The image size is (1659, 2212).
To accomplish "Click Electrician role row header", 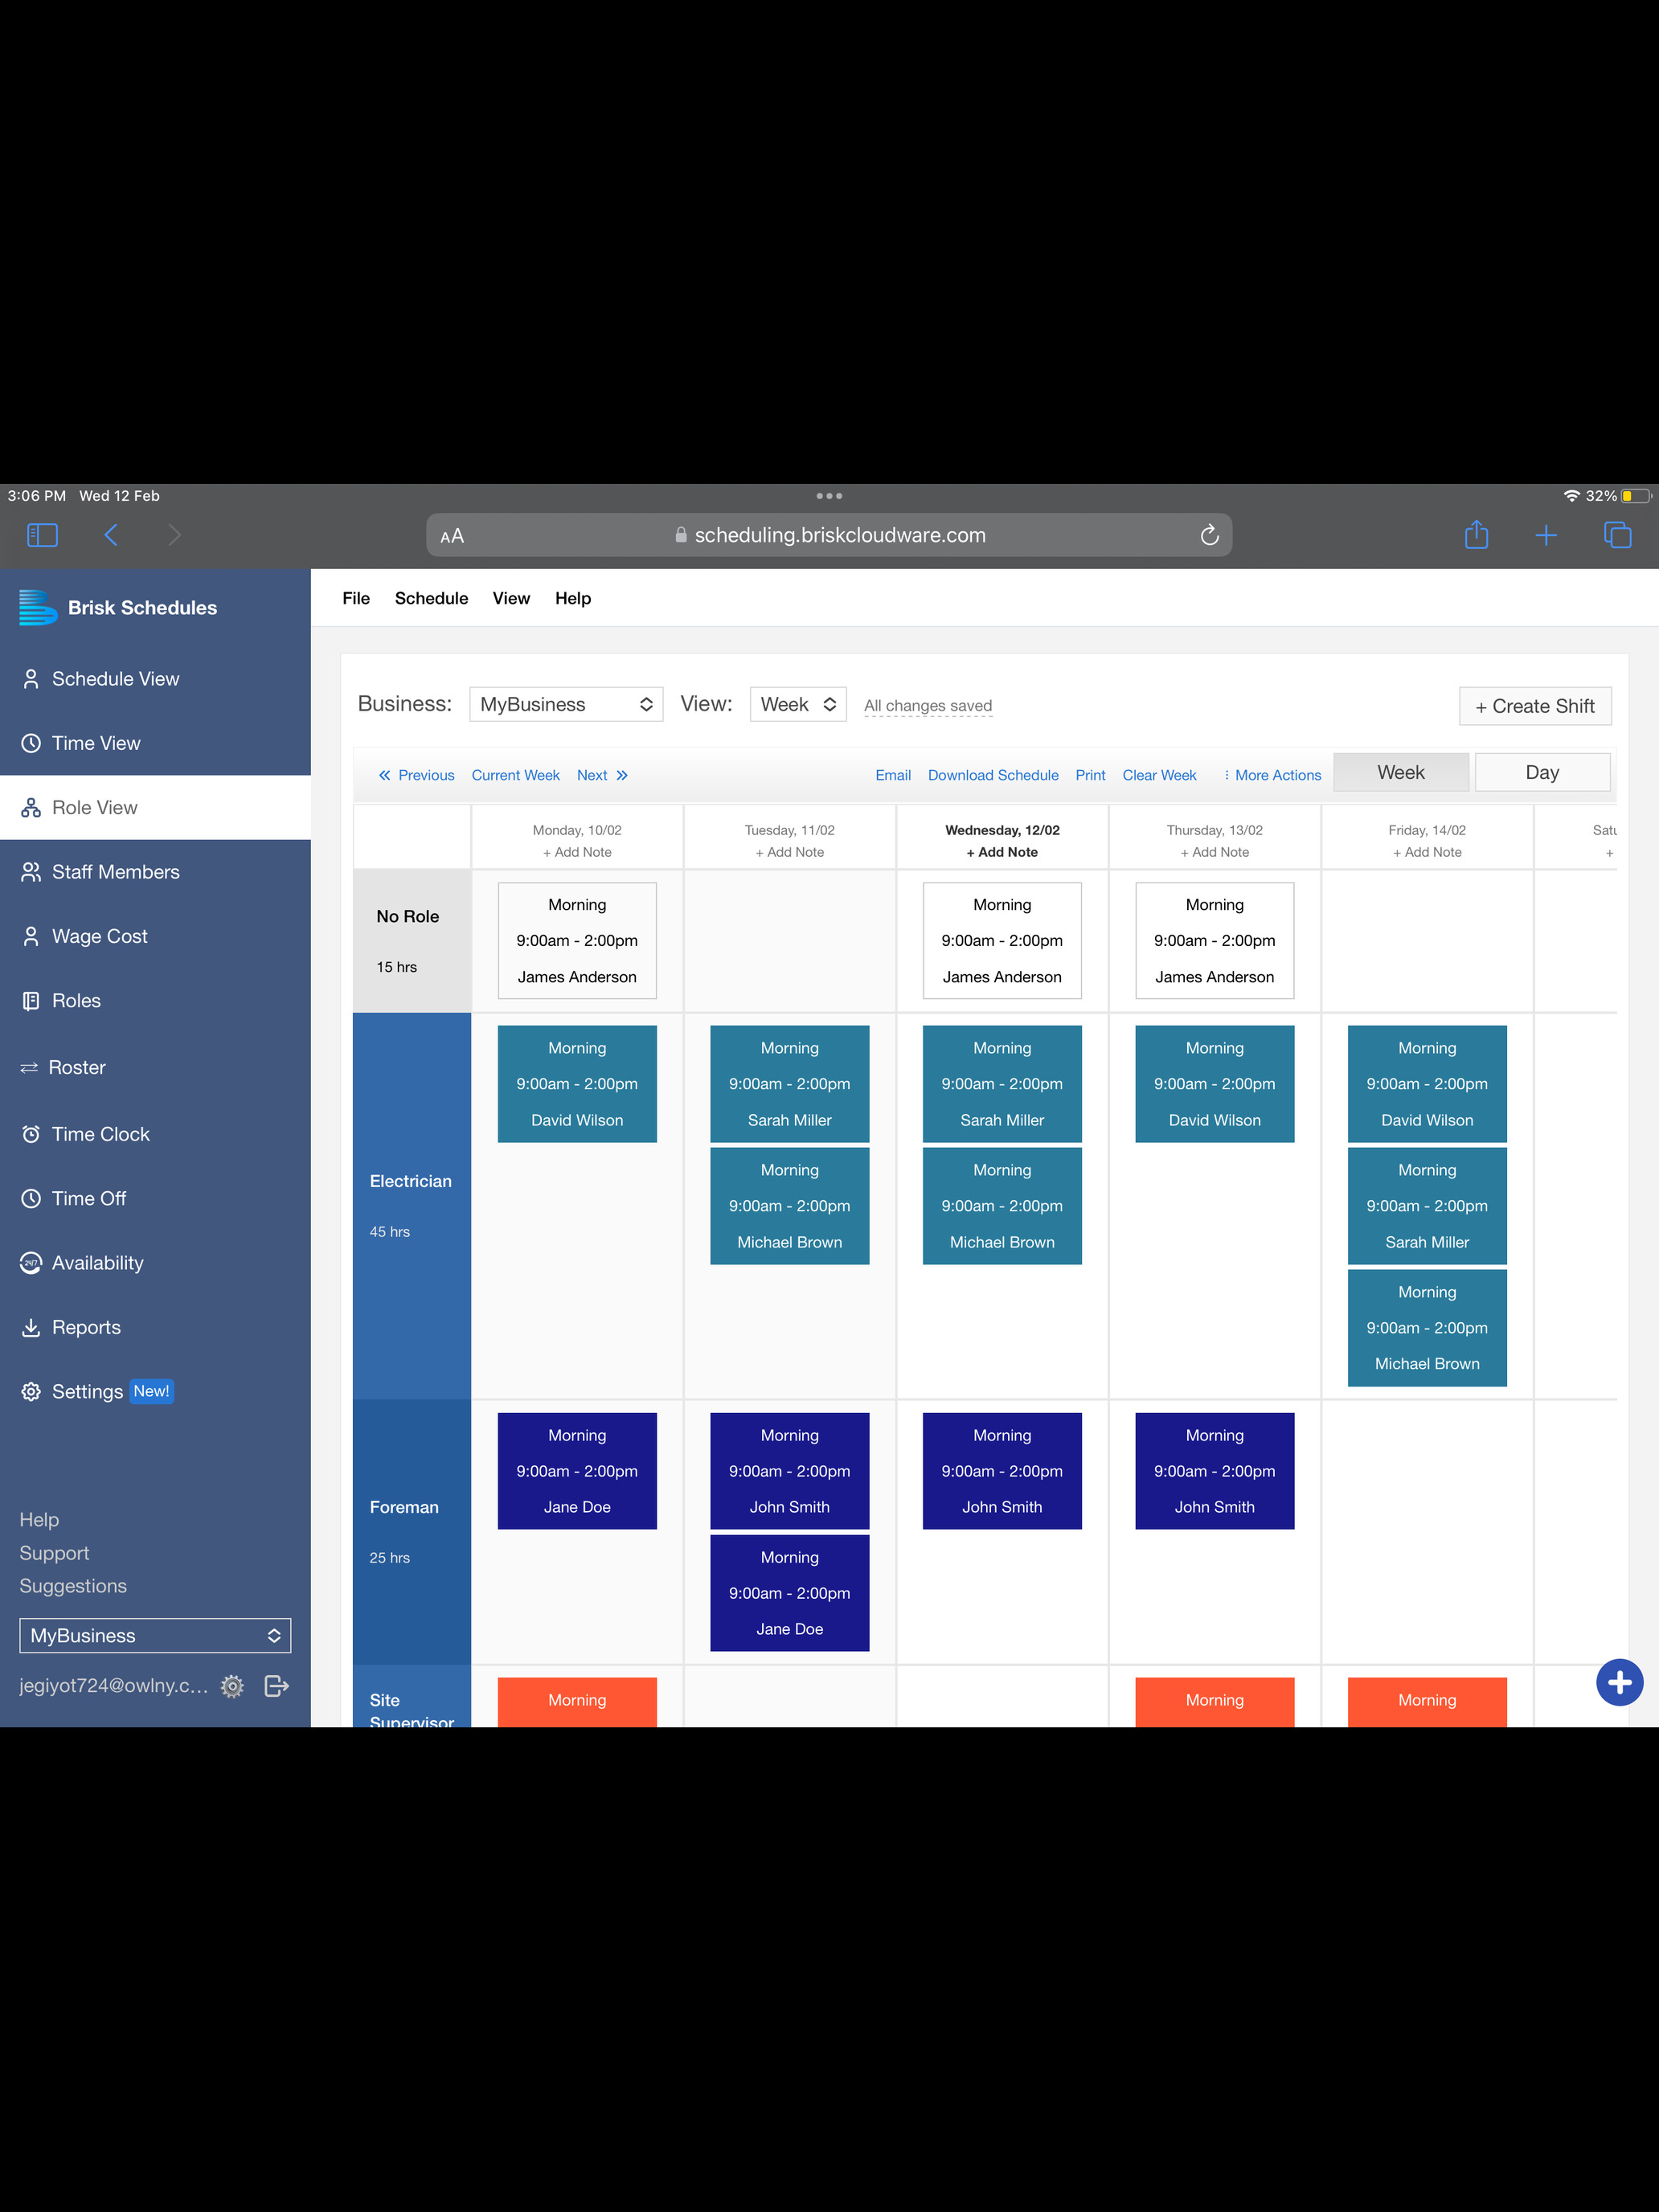I will point(411,1205).
